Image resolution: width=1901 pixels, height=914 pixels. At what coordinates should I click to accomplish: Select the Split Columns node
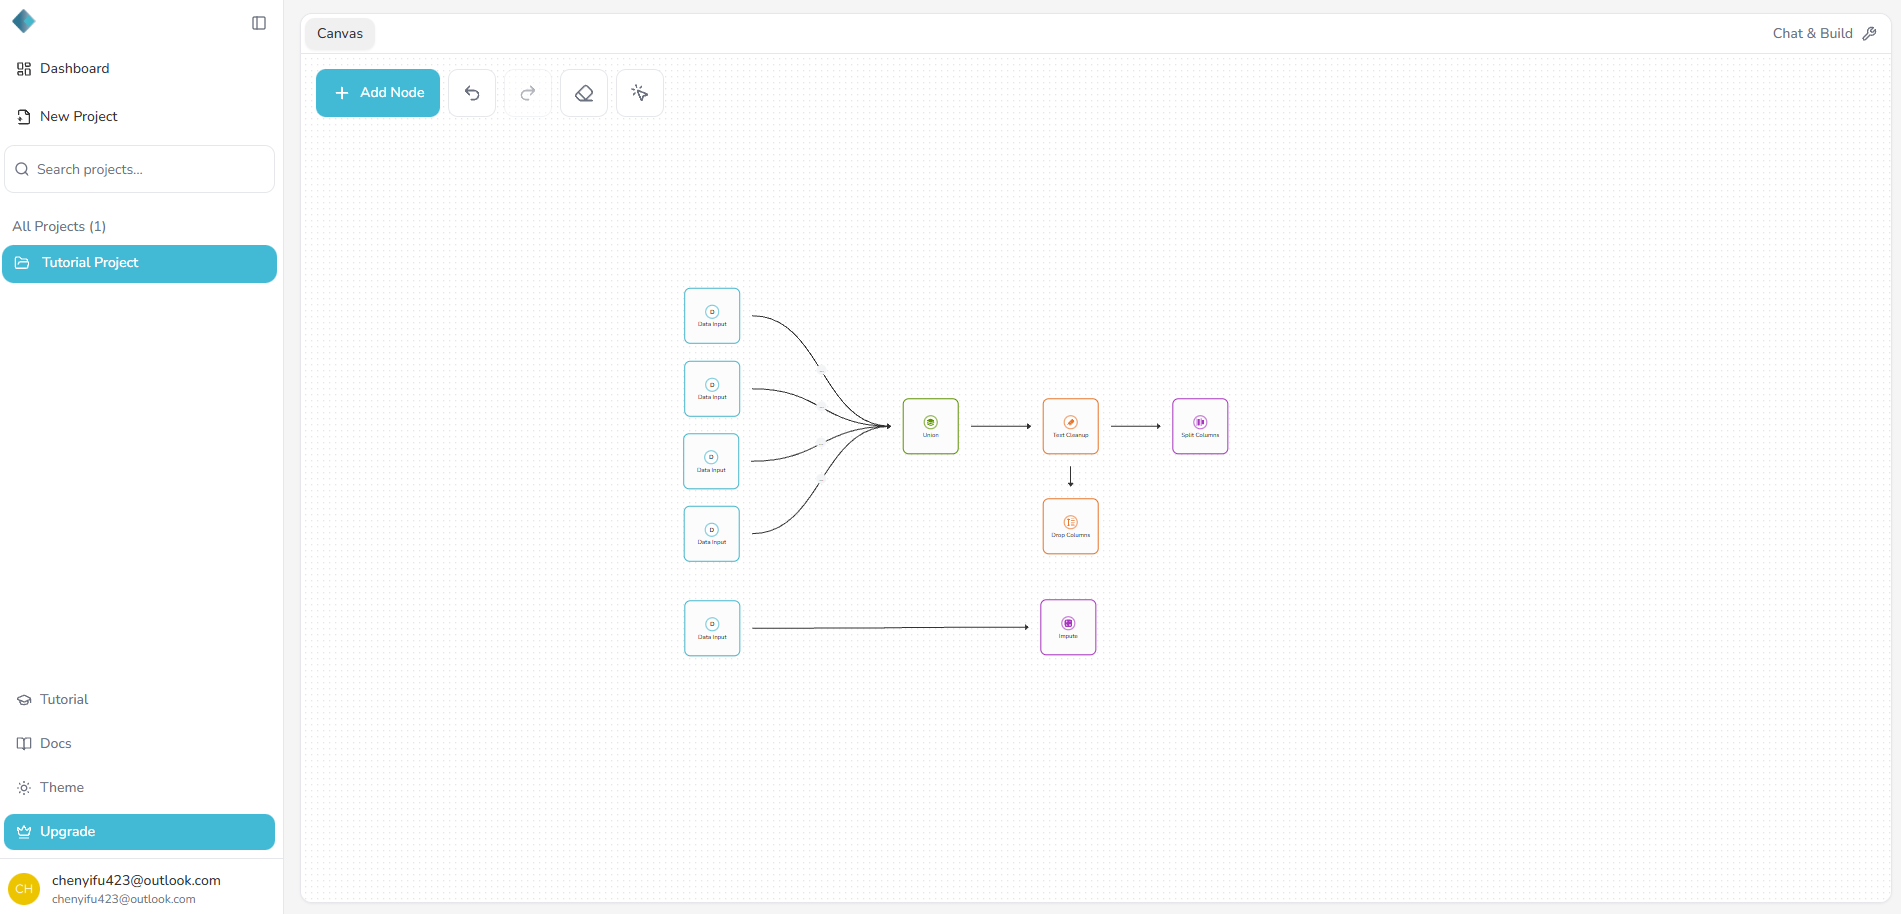click(x=1199, y=425)
